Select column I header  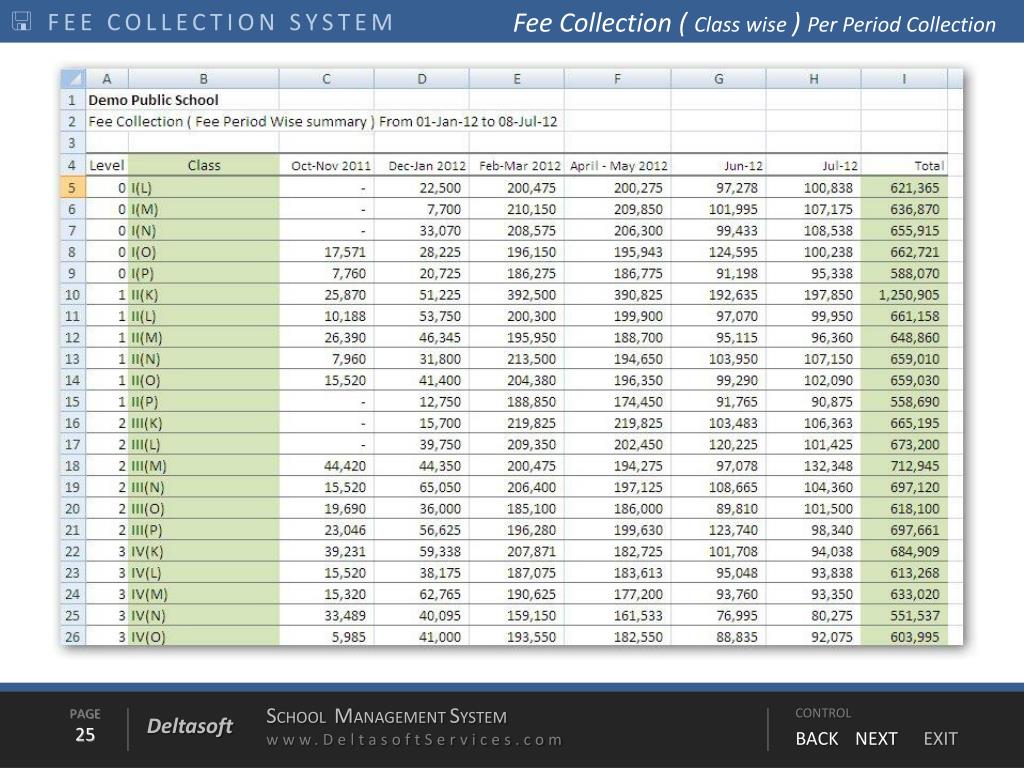tap(904, 79)
